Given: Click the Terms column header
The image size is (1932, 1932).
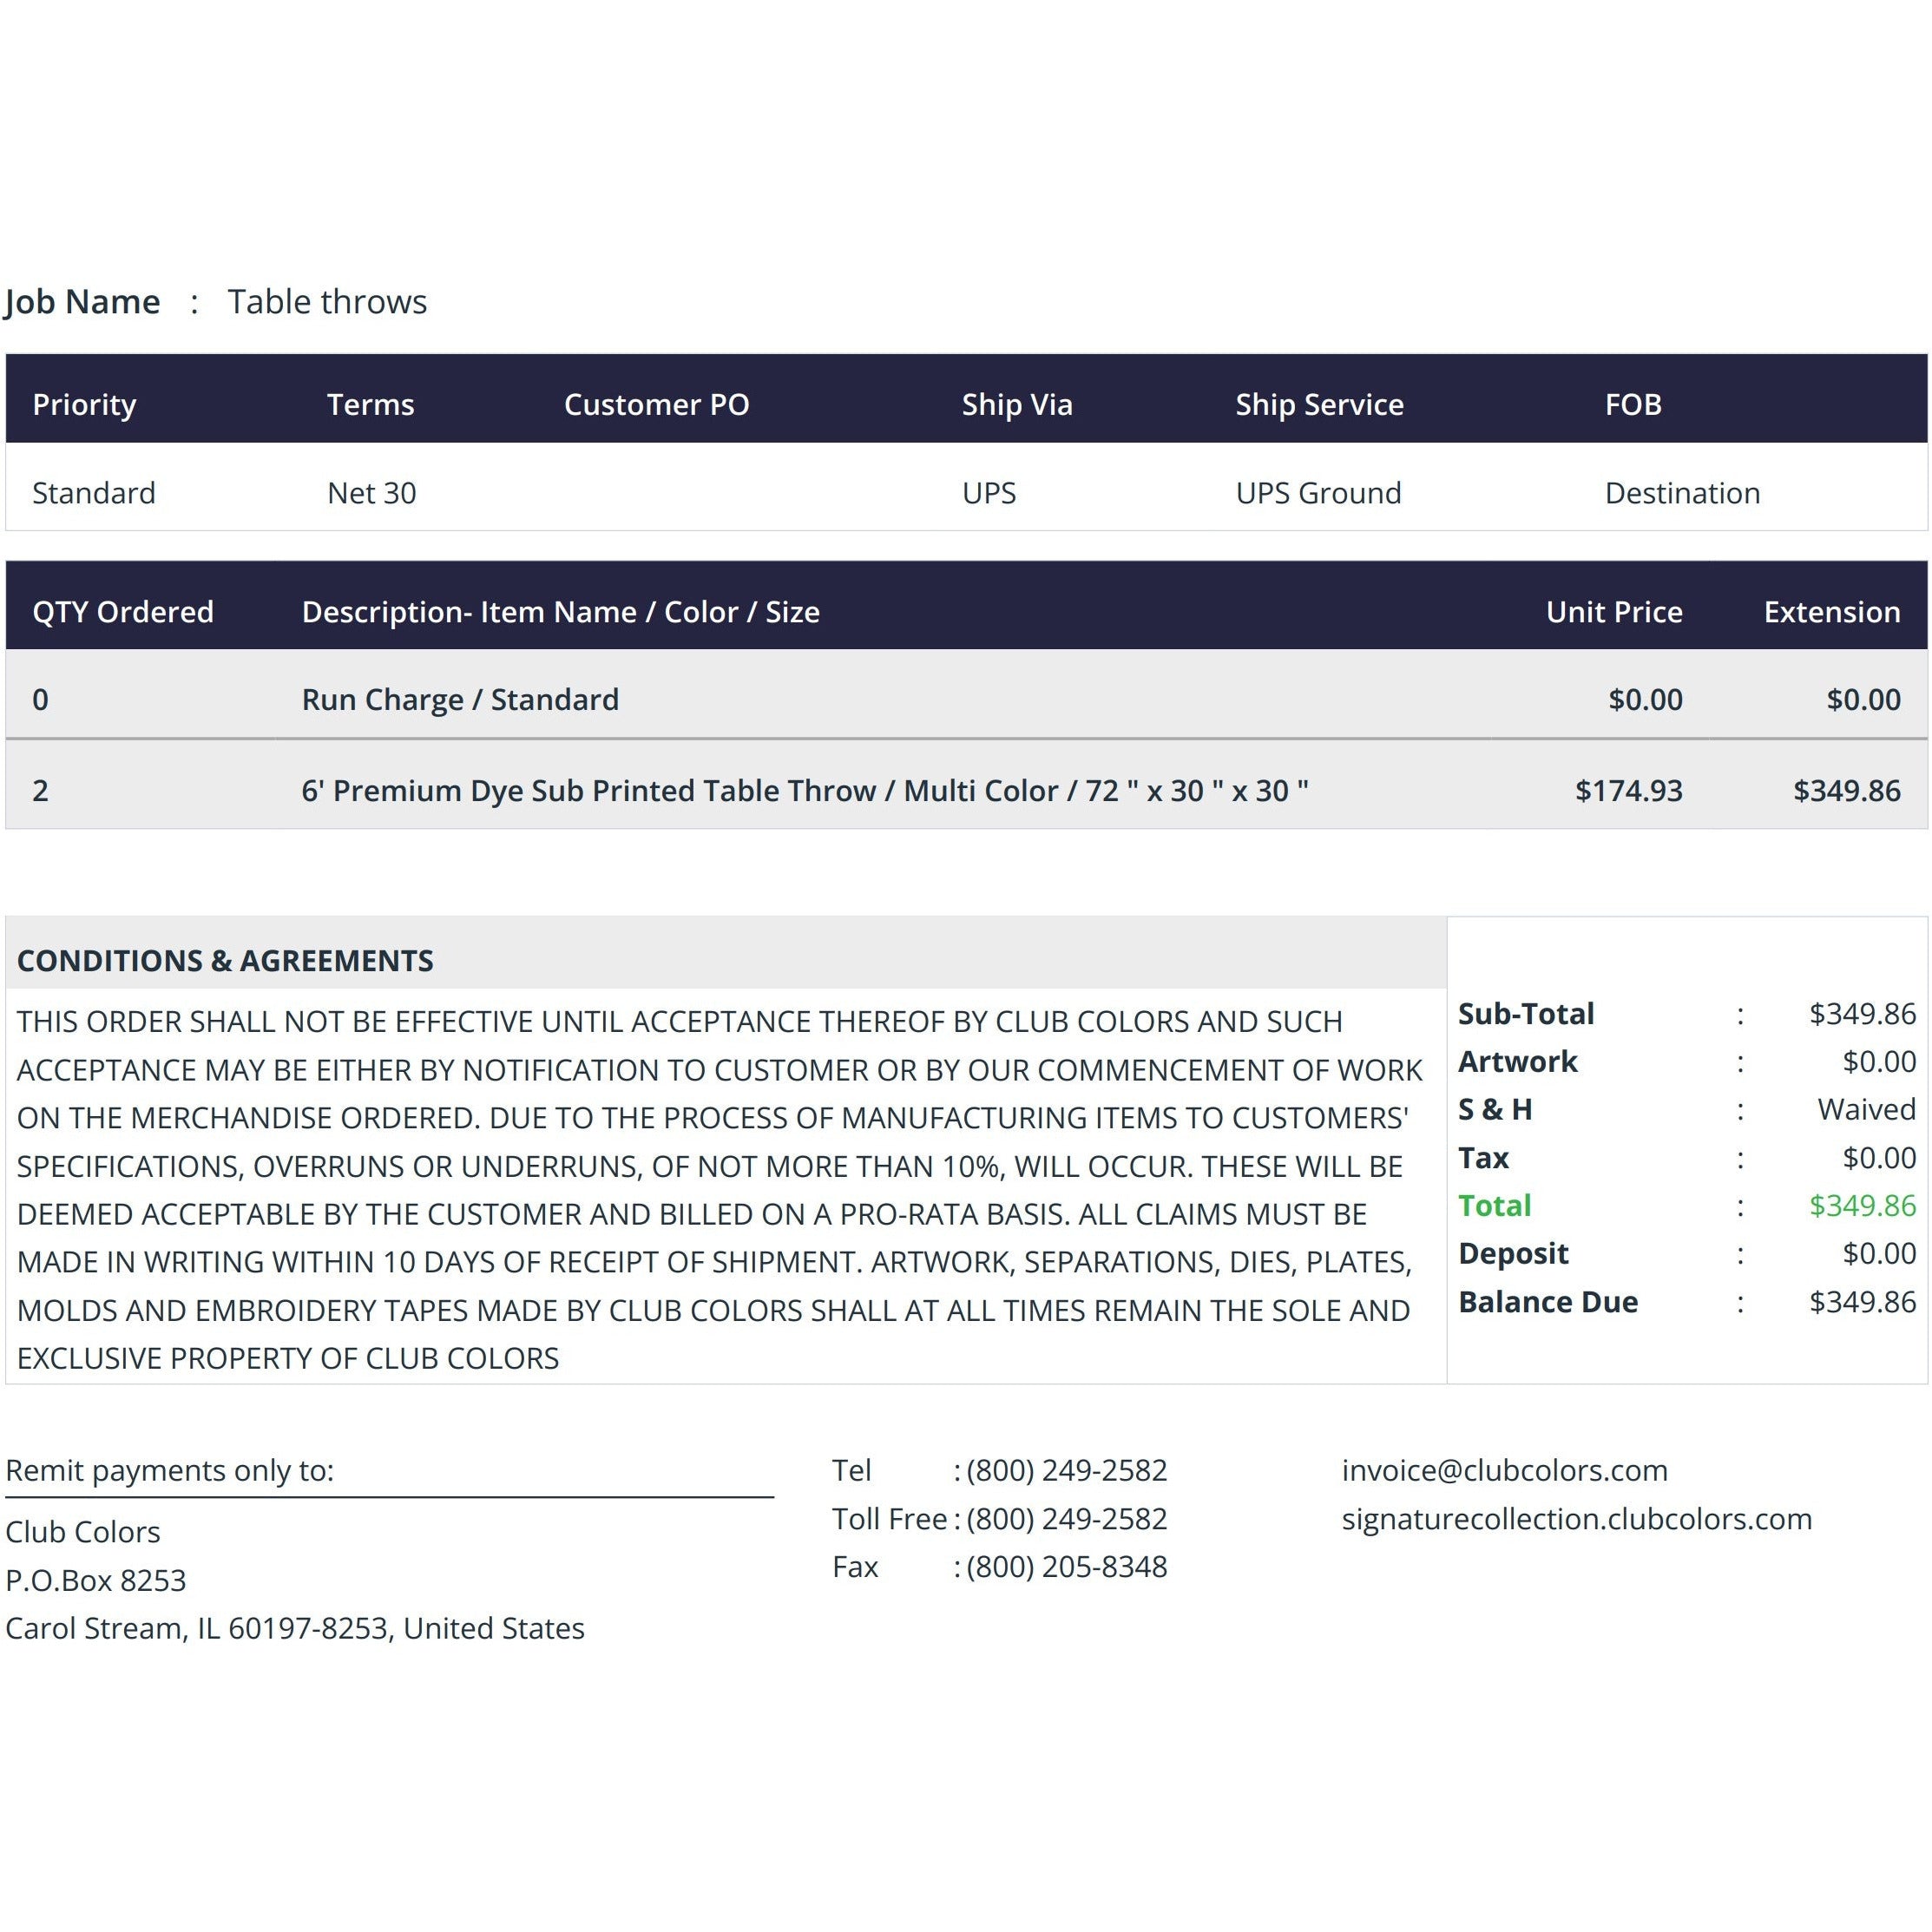Looking at the screenshot, I should click(x=370, y=404).
